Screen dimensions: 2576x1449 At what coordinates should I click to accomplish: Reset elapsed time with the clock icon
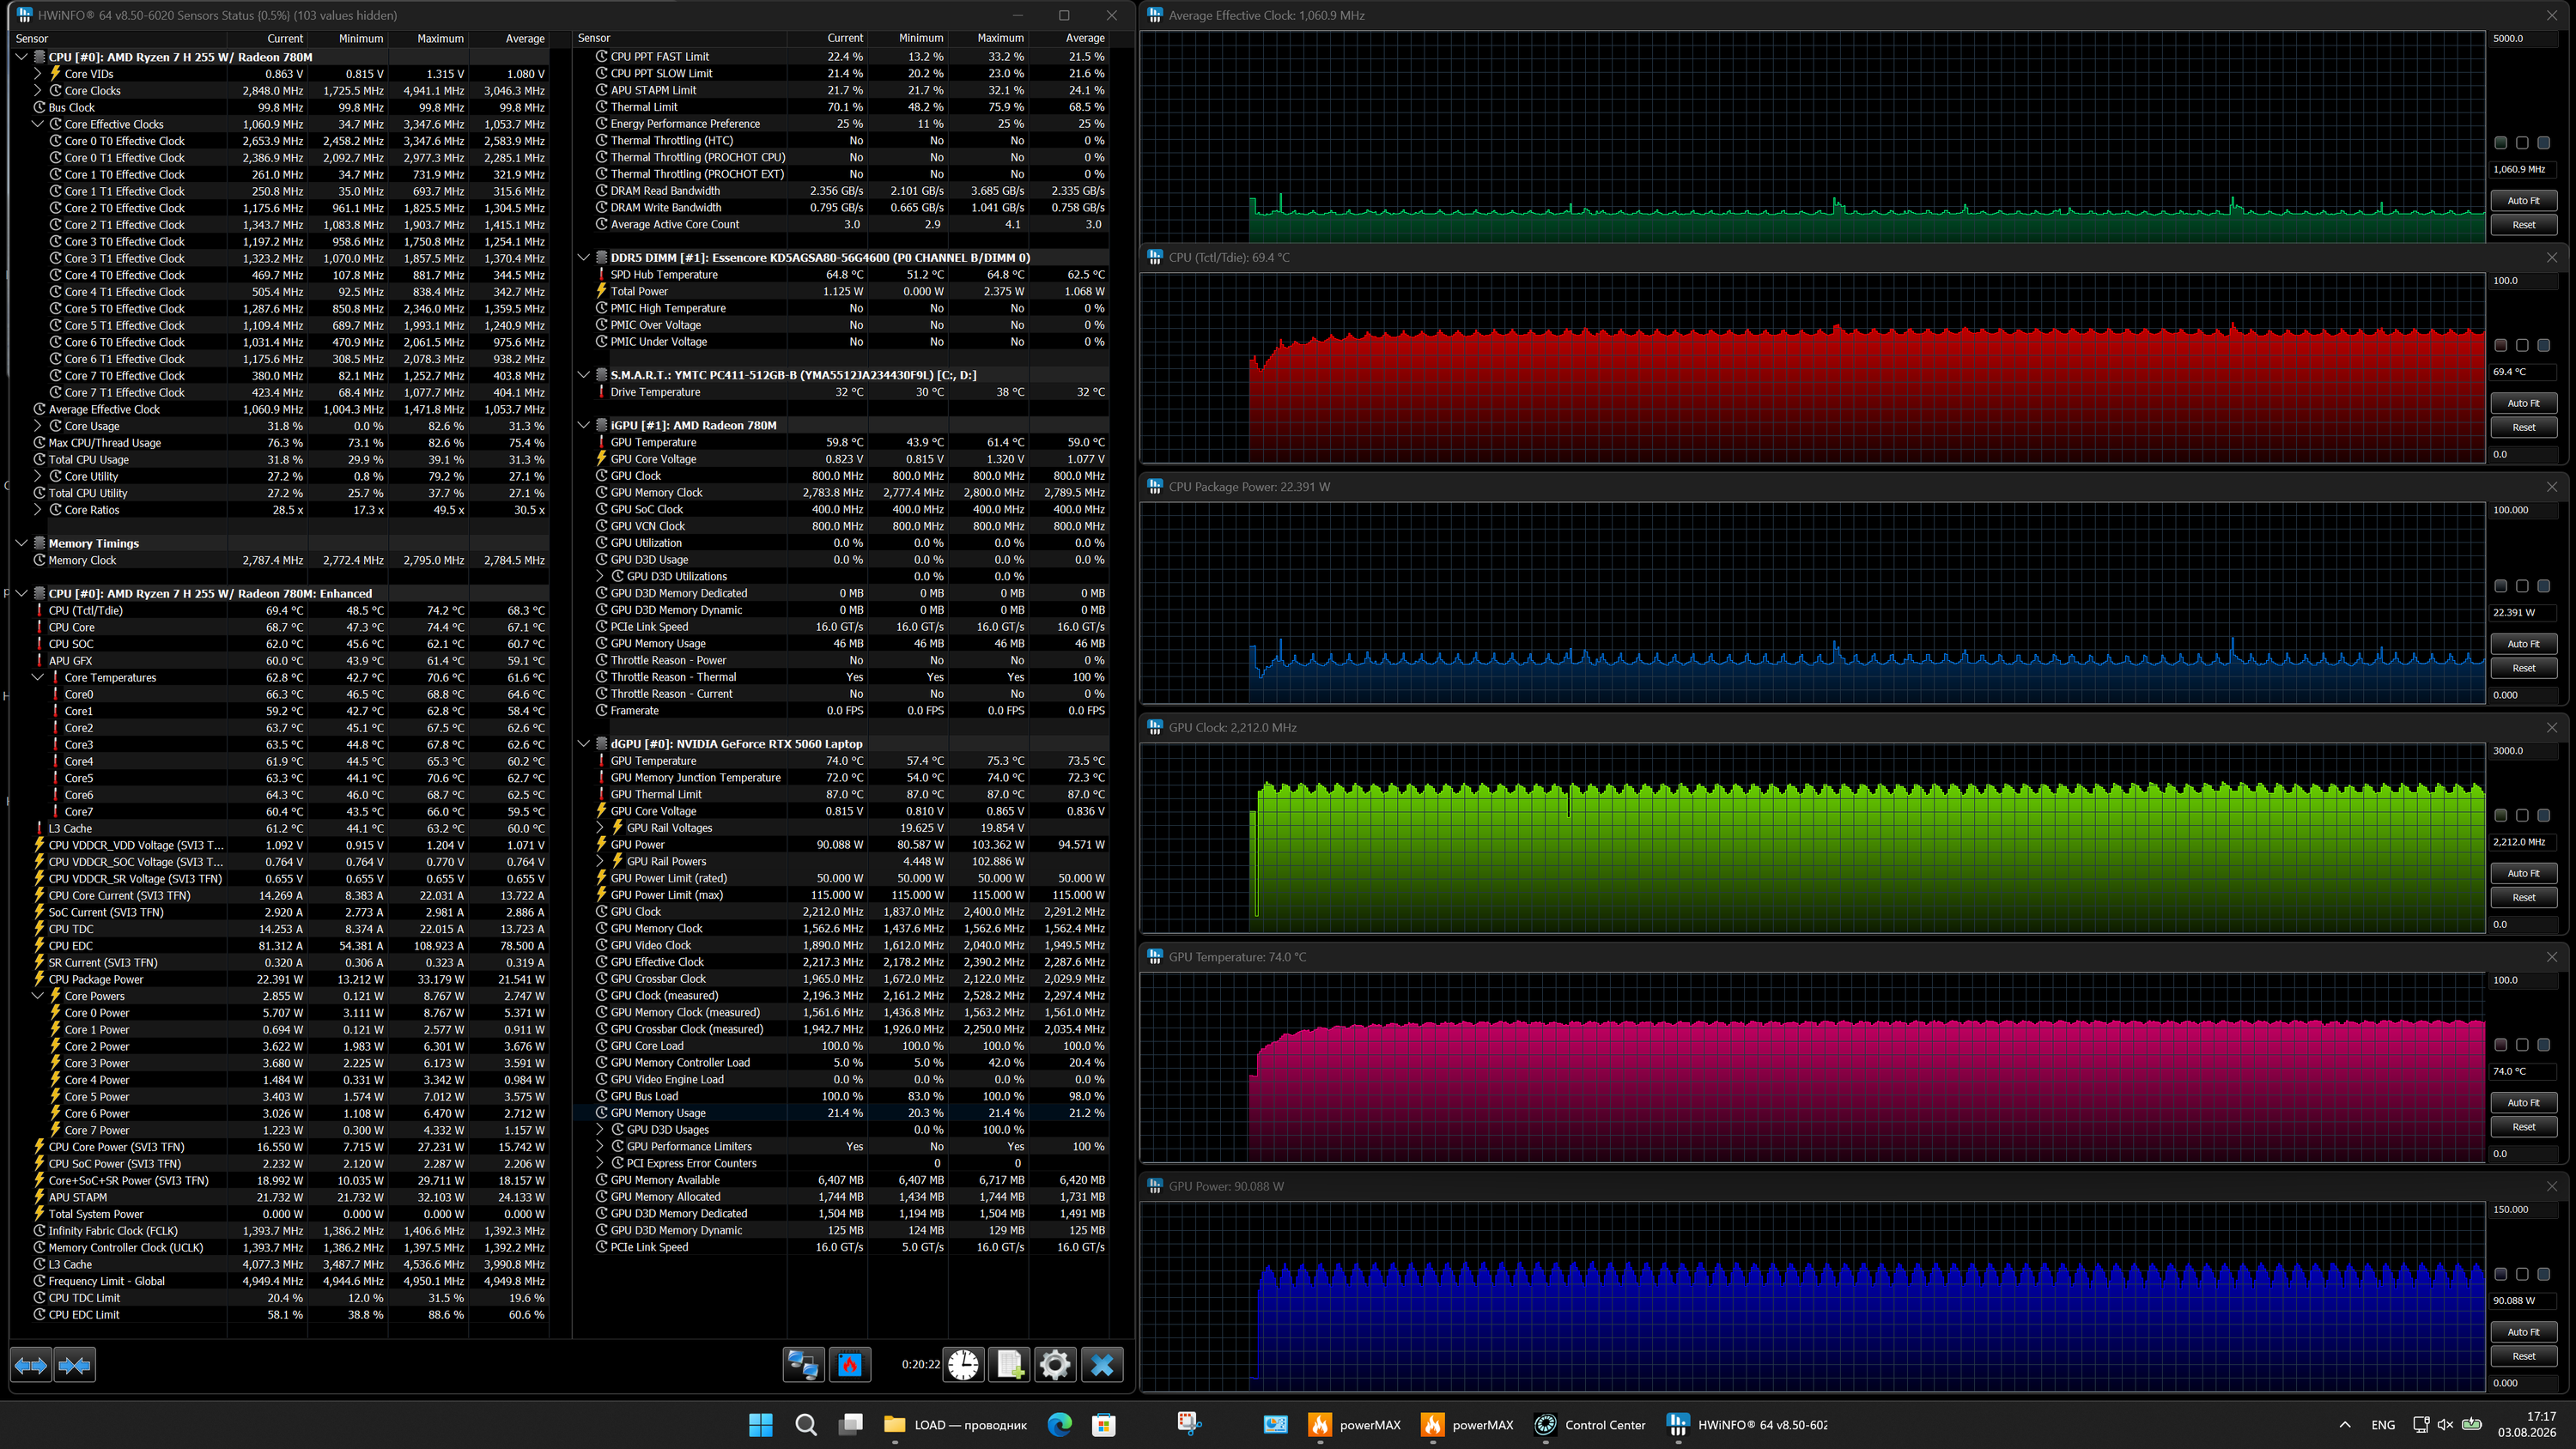click(964, 1364)
